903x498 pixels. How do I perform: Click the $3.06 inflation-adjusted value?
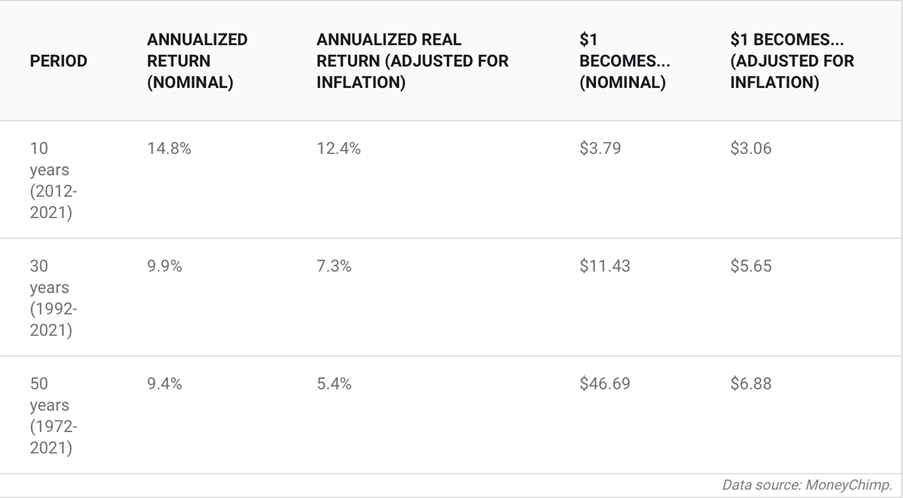click(751, 149)
